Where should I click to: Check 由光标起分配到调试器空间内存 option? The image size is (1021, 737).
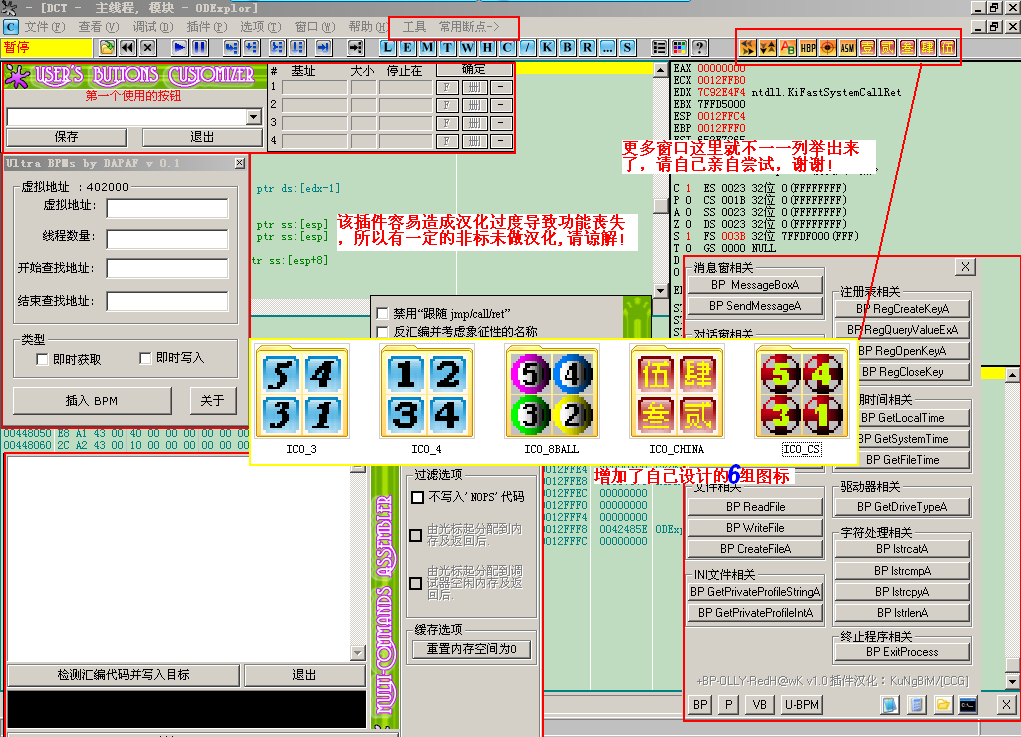(415, 583)
